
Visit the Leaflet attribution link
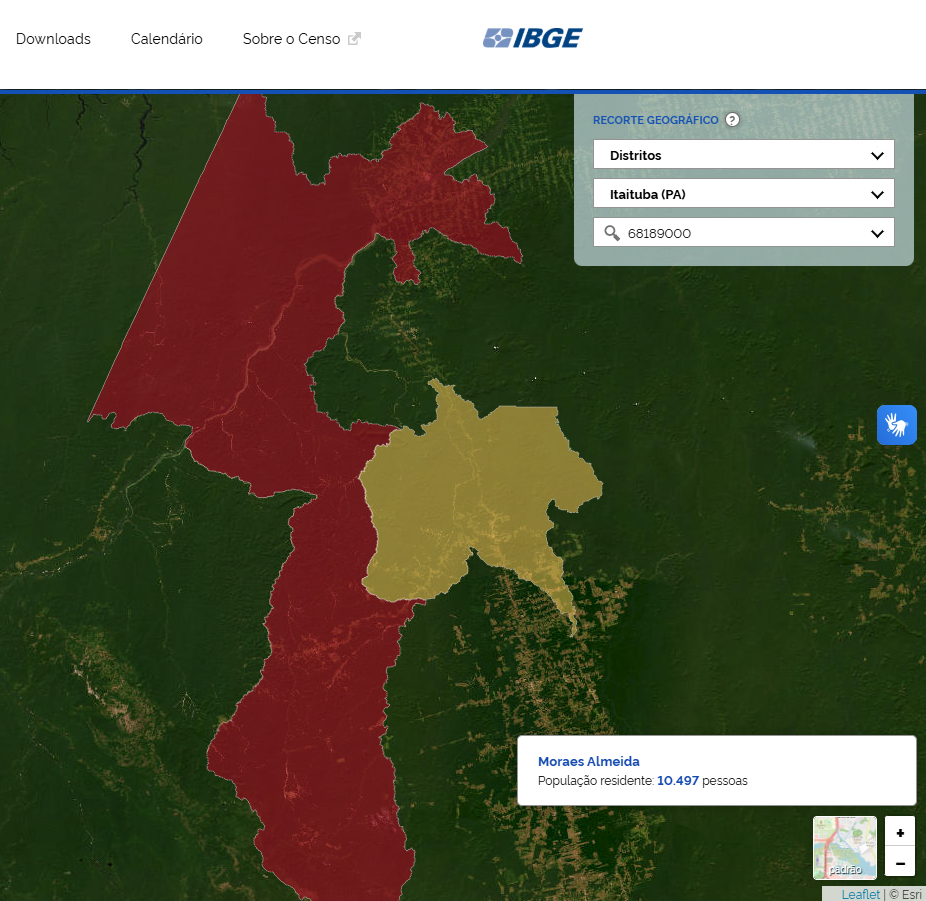coord(860,894)
